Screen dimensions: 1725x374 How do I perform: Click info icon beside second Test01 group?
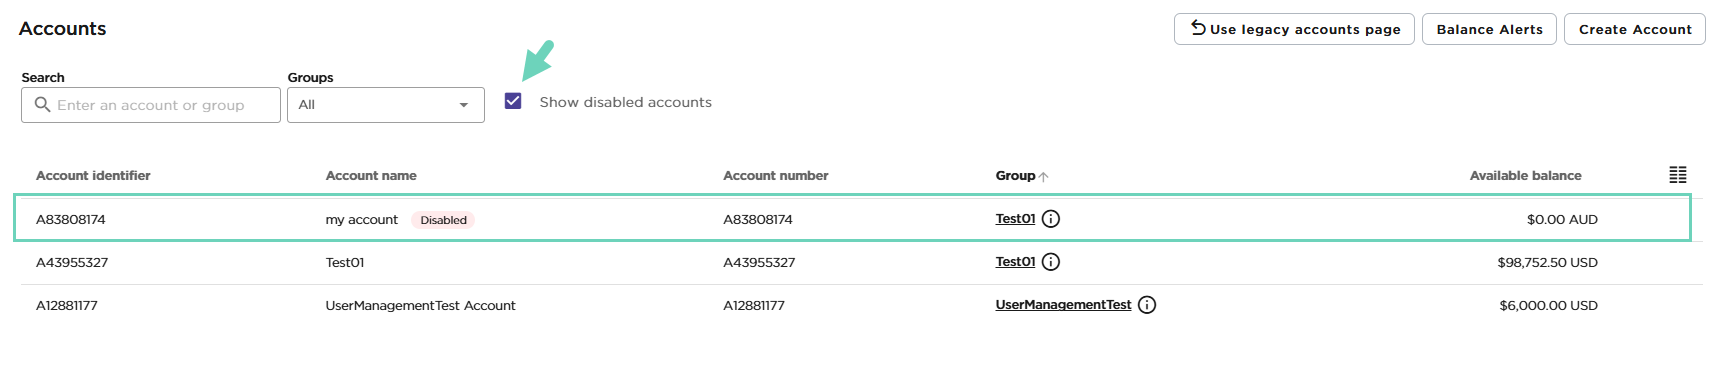[1051, 262]
